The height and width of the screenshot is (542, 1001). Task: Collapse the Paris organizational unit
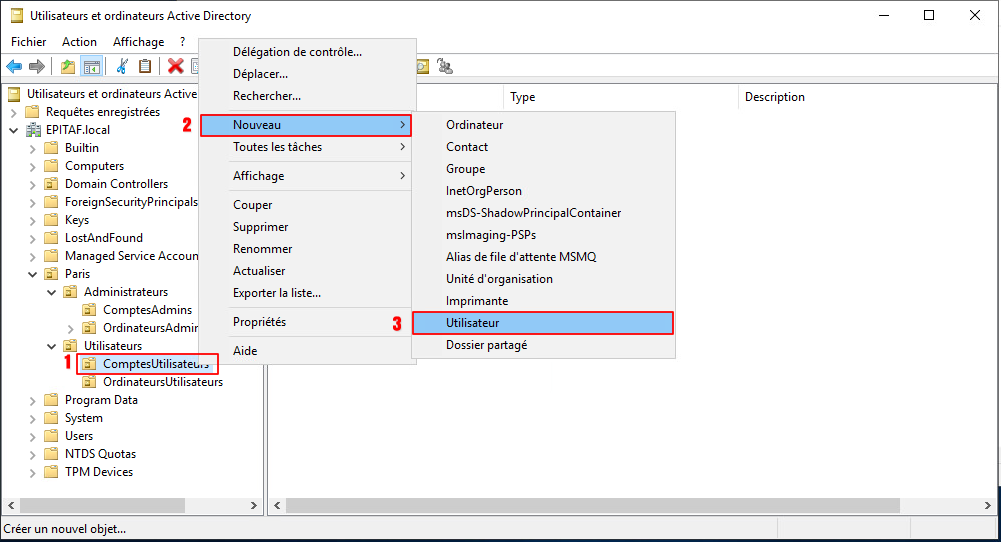coord(33,274)
